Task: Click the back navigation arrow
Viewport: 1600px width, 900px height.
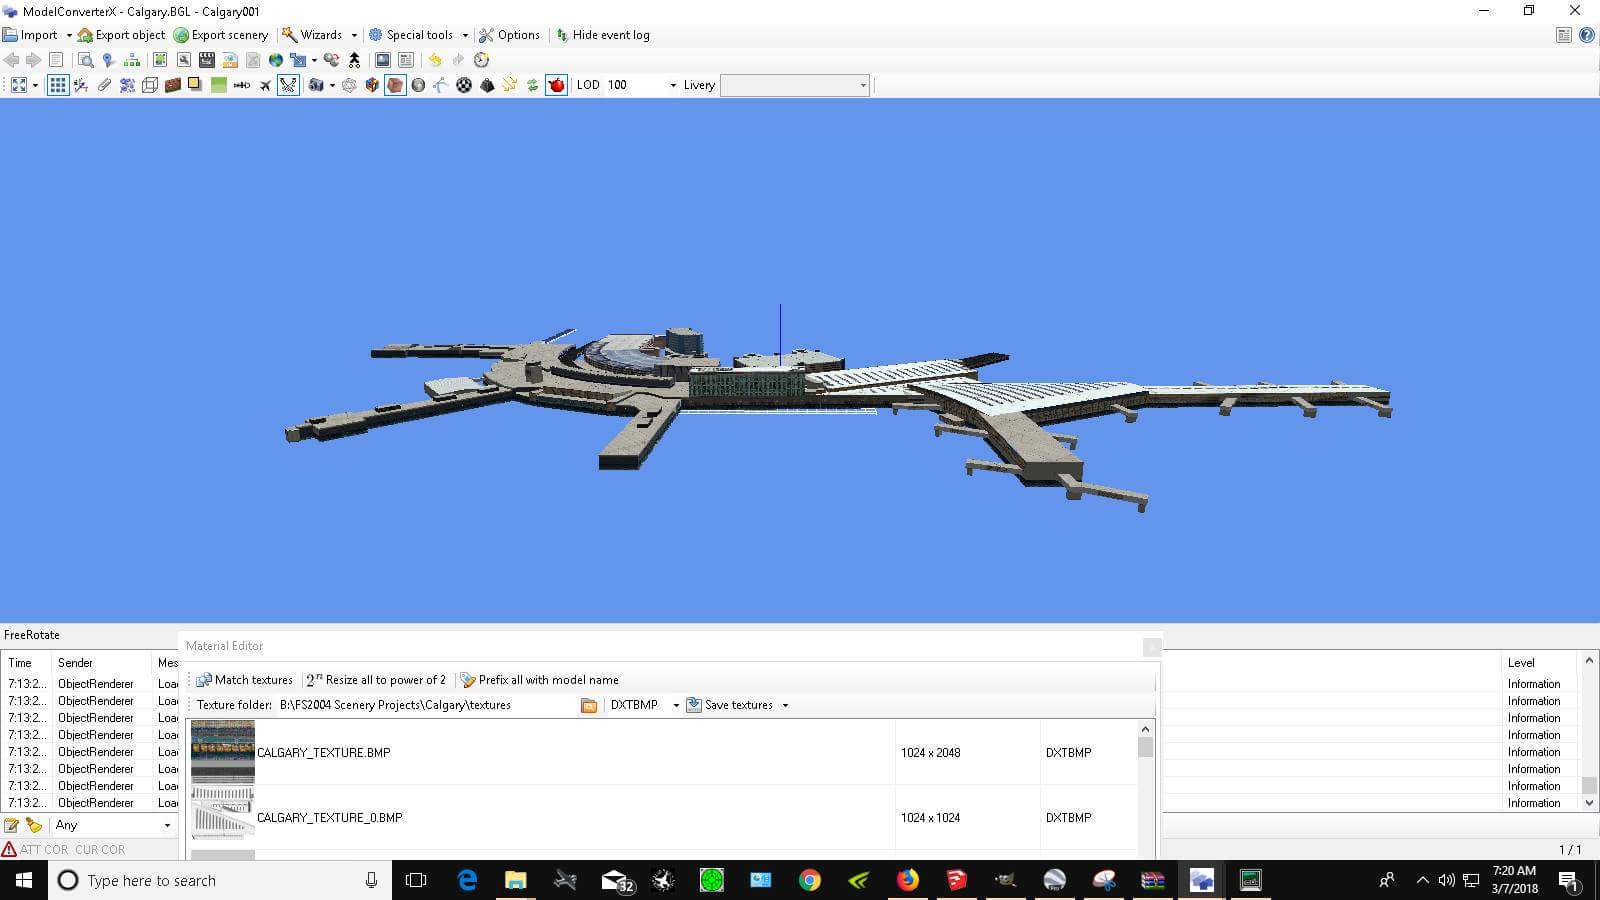Action: pos(11,60)
